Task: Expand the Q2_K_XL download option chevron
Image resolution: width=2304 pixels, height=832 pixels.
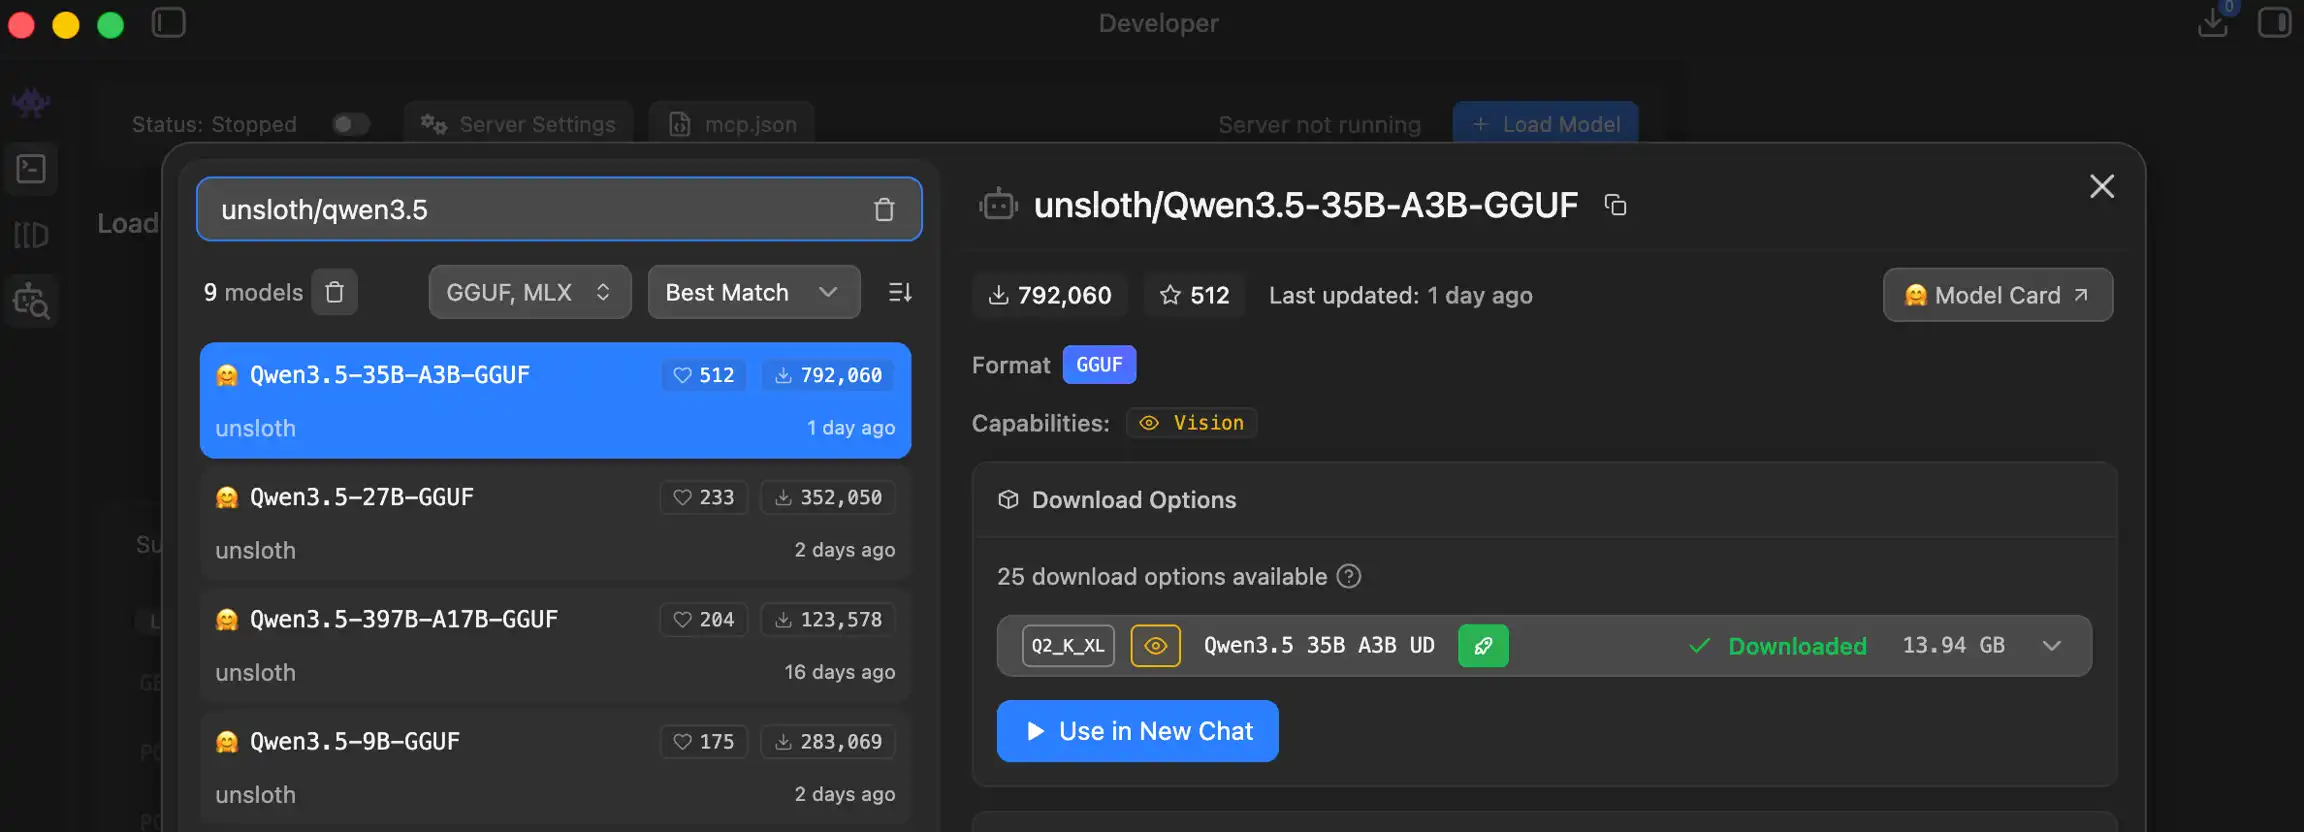Action: click(2052, 646)
